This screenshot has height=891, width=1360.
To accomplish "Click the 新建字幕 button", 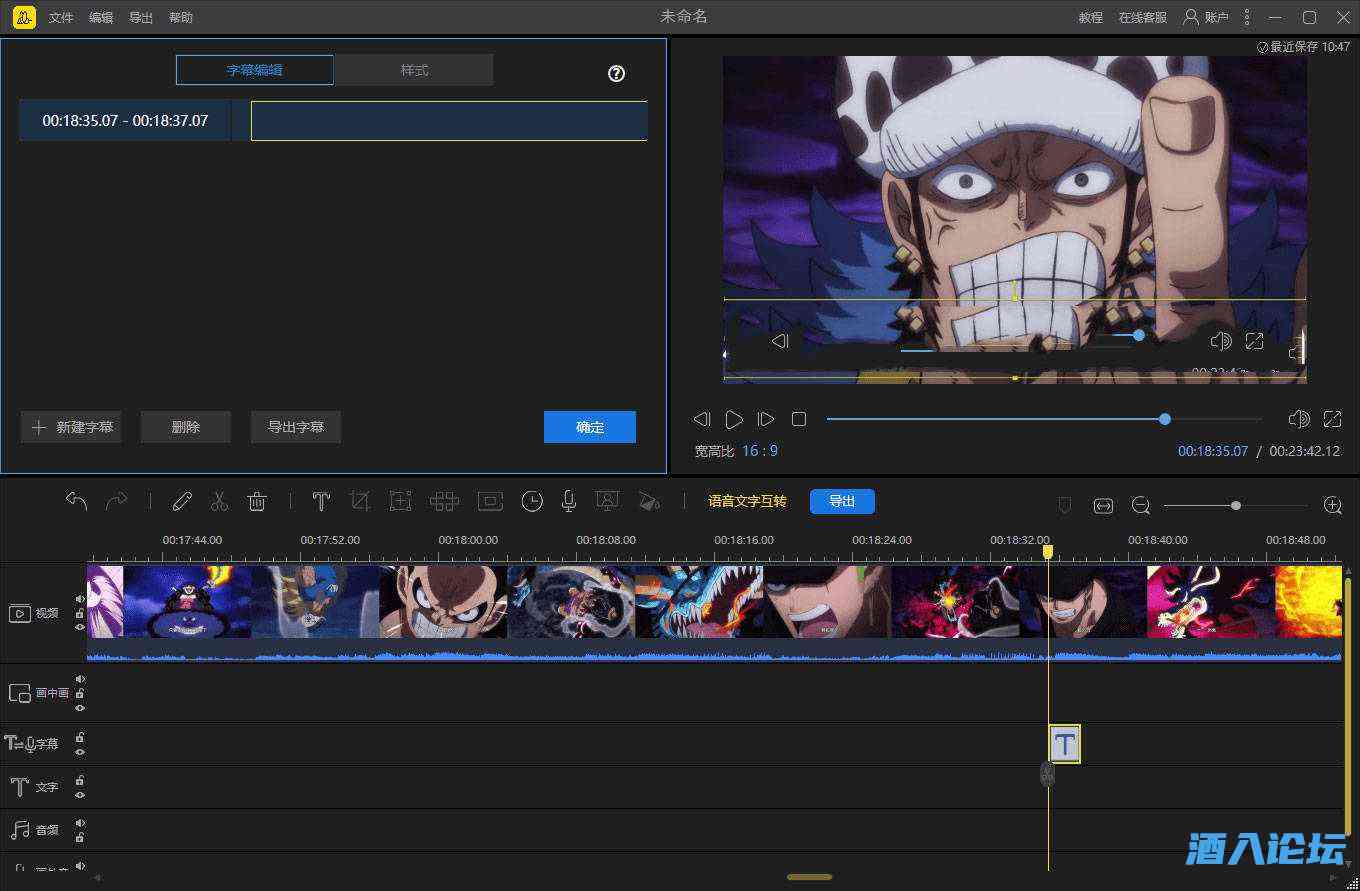I will tap(70, 427).
